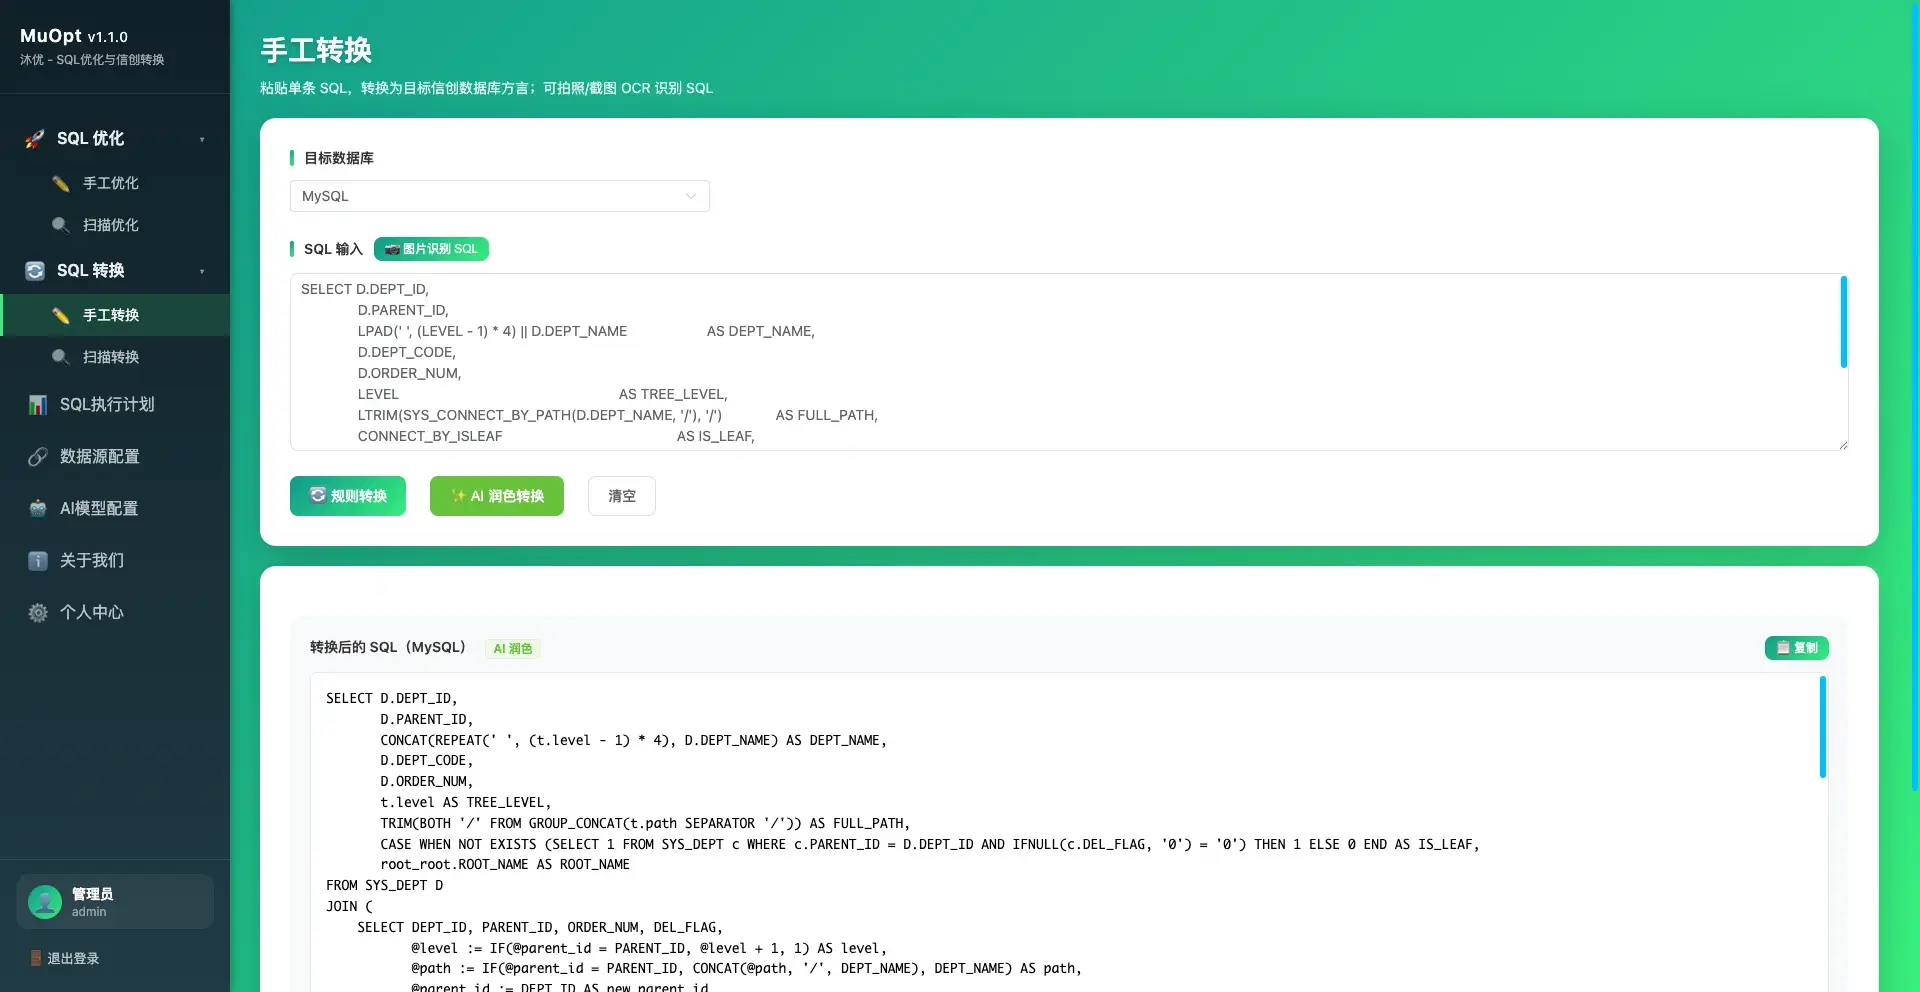The width and height of the screenshot is (1920, 992).
Task: Click the magnifier icon beside 扫描转换
Action: coord(61,357)
